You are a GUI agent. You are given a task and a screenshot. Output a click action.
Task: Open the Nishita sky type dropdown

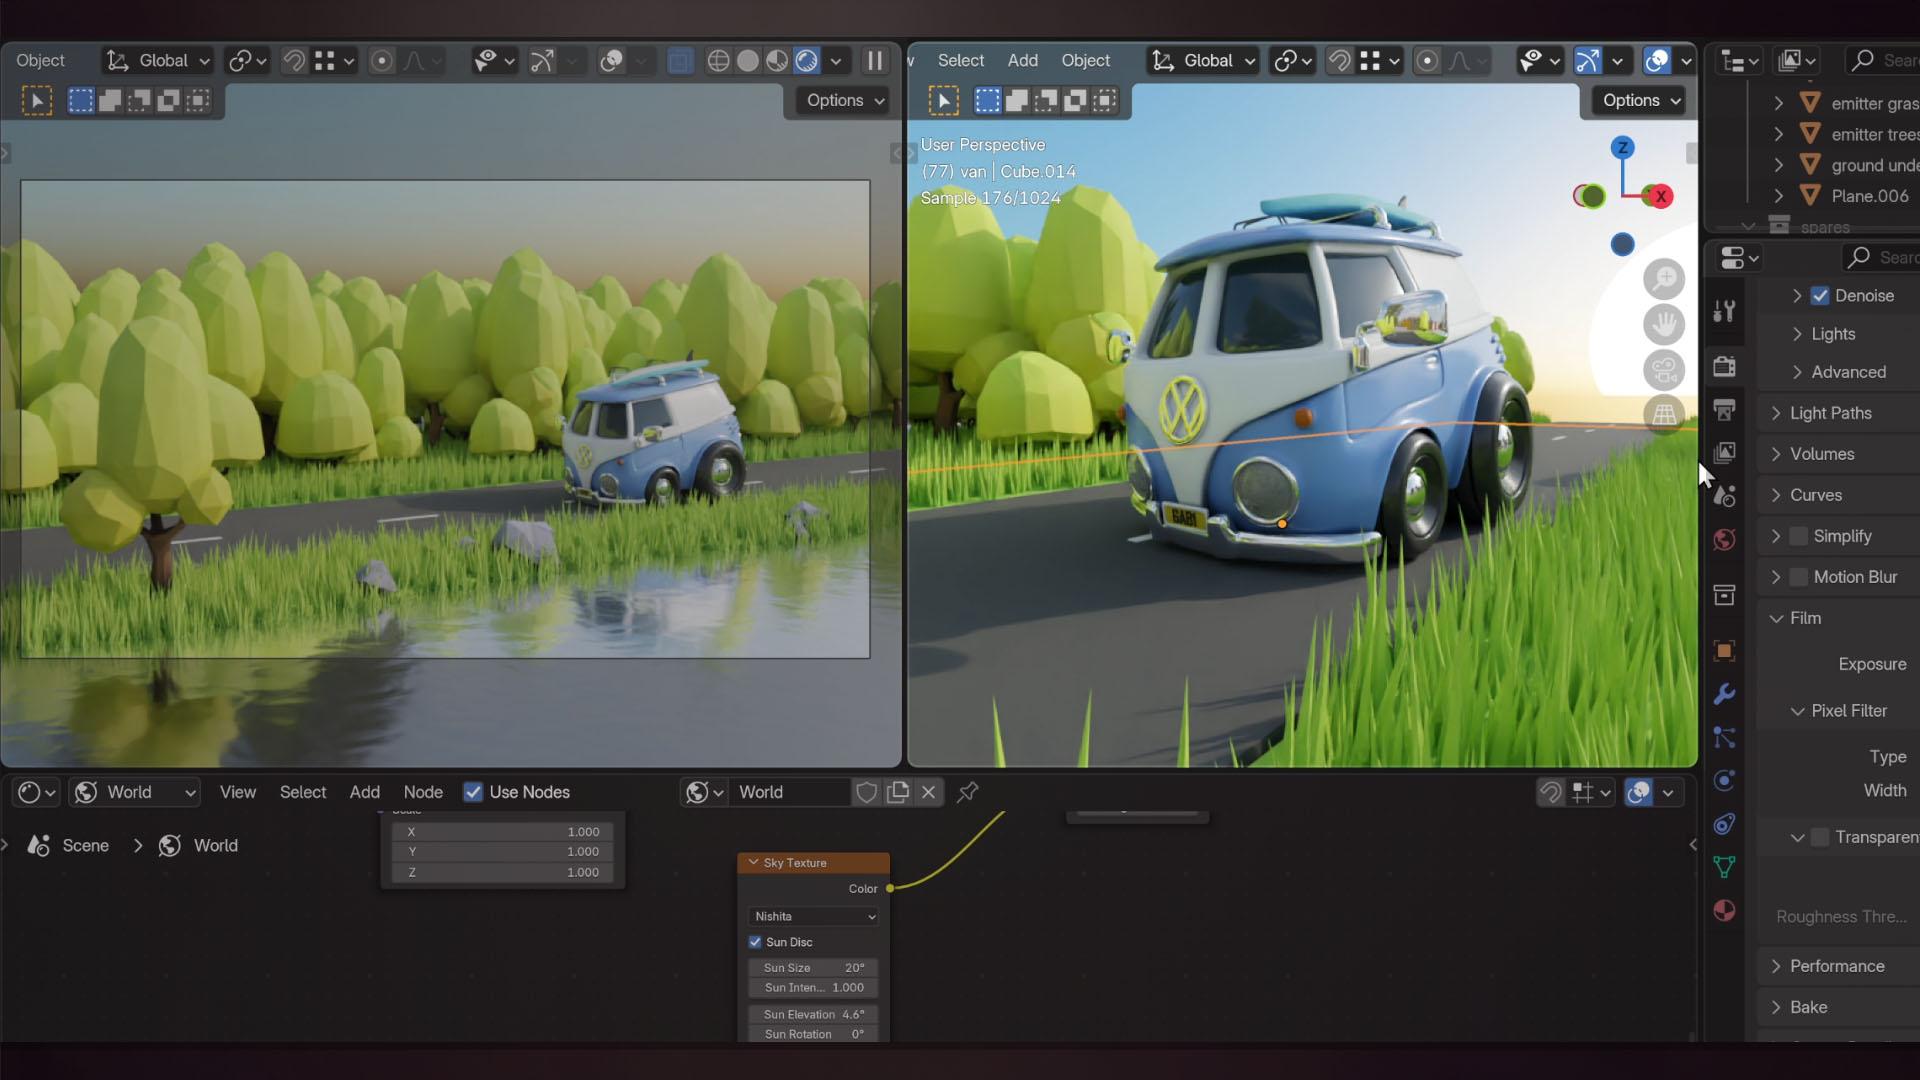coord(814,916)
